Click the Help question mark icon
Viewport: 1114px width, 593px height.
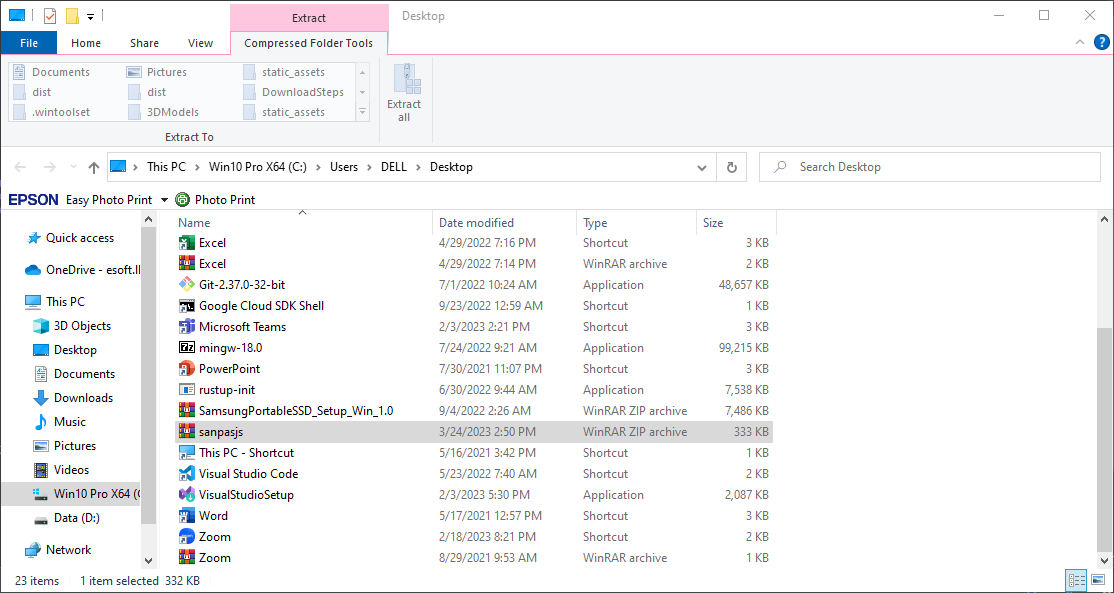tap(1101, 42)
